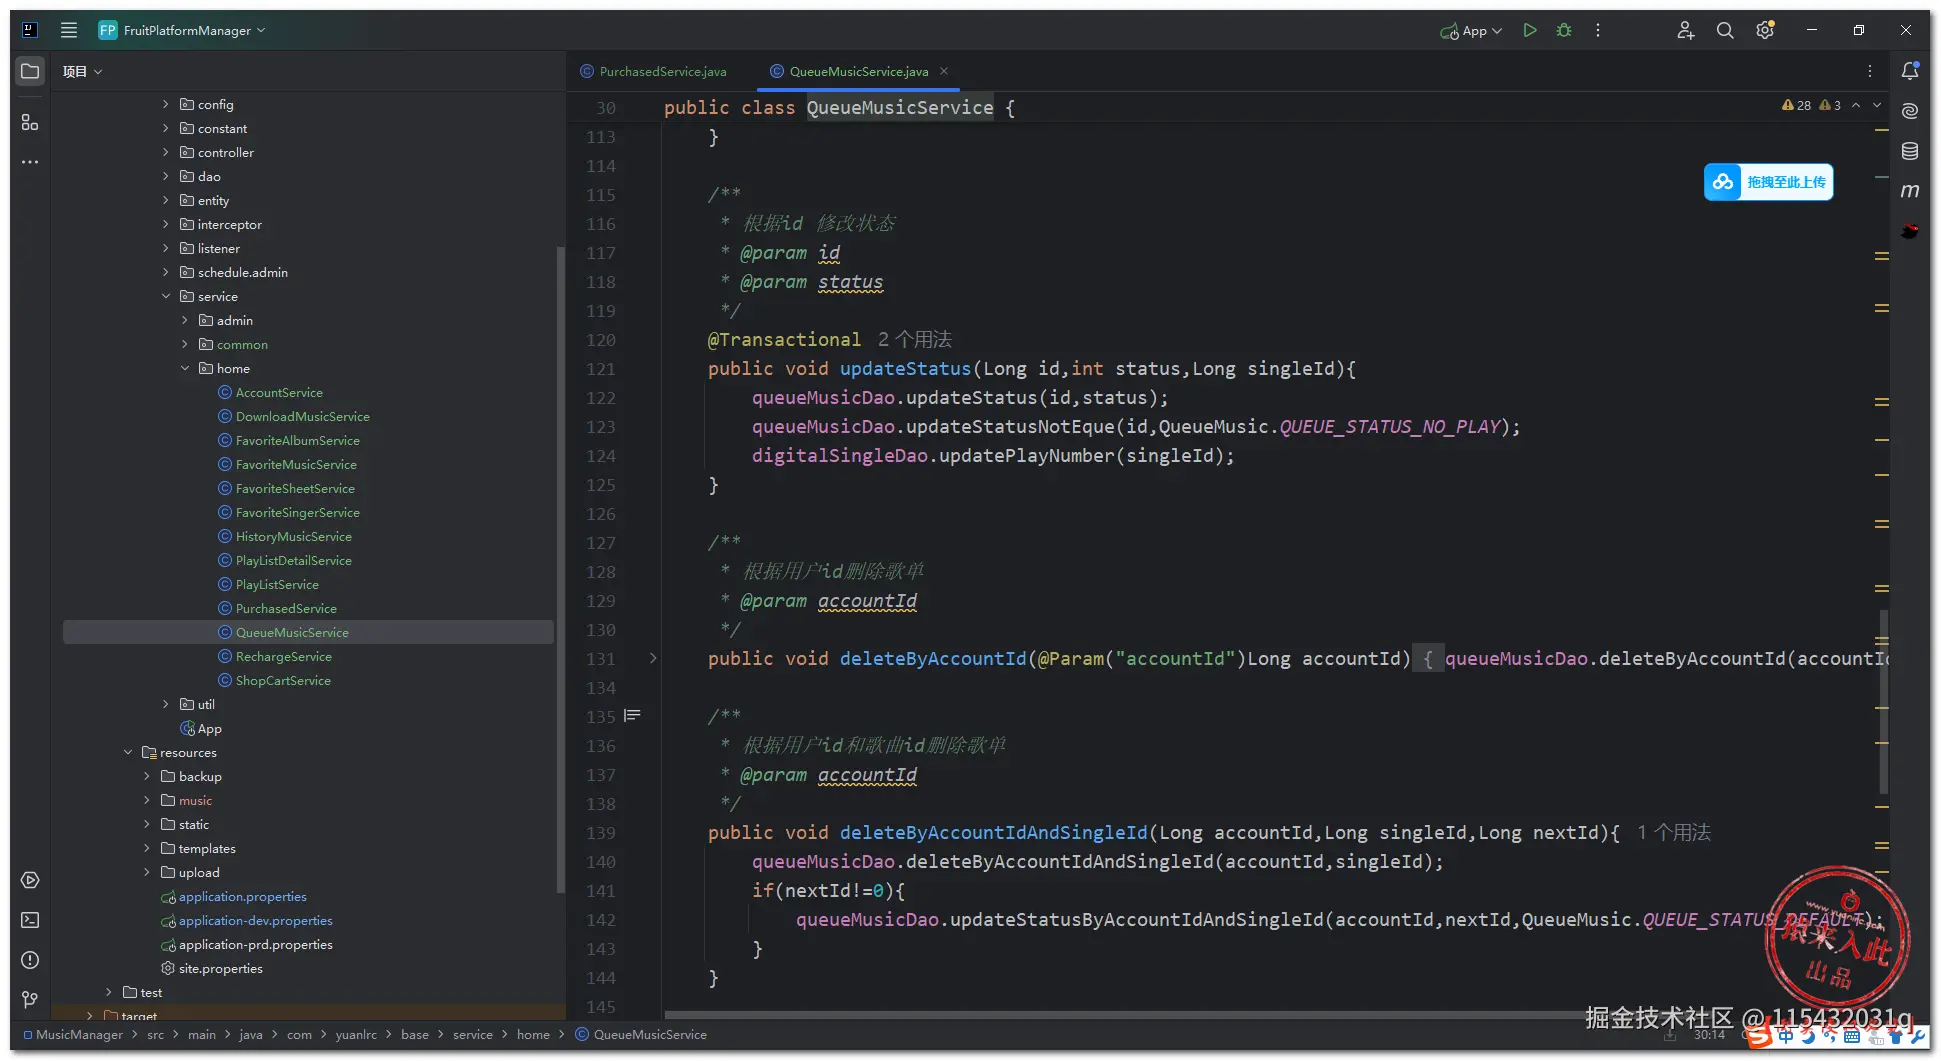Viewport: 1941px width, 1061px height.
Task: Select HistoryMusicService class file
Action: click(294, 536)
